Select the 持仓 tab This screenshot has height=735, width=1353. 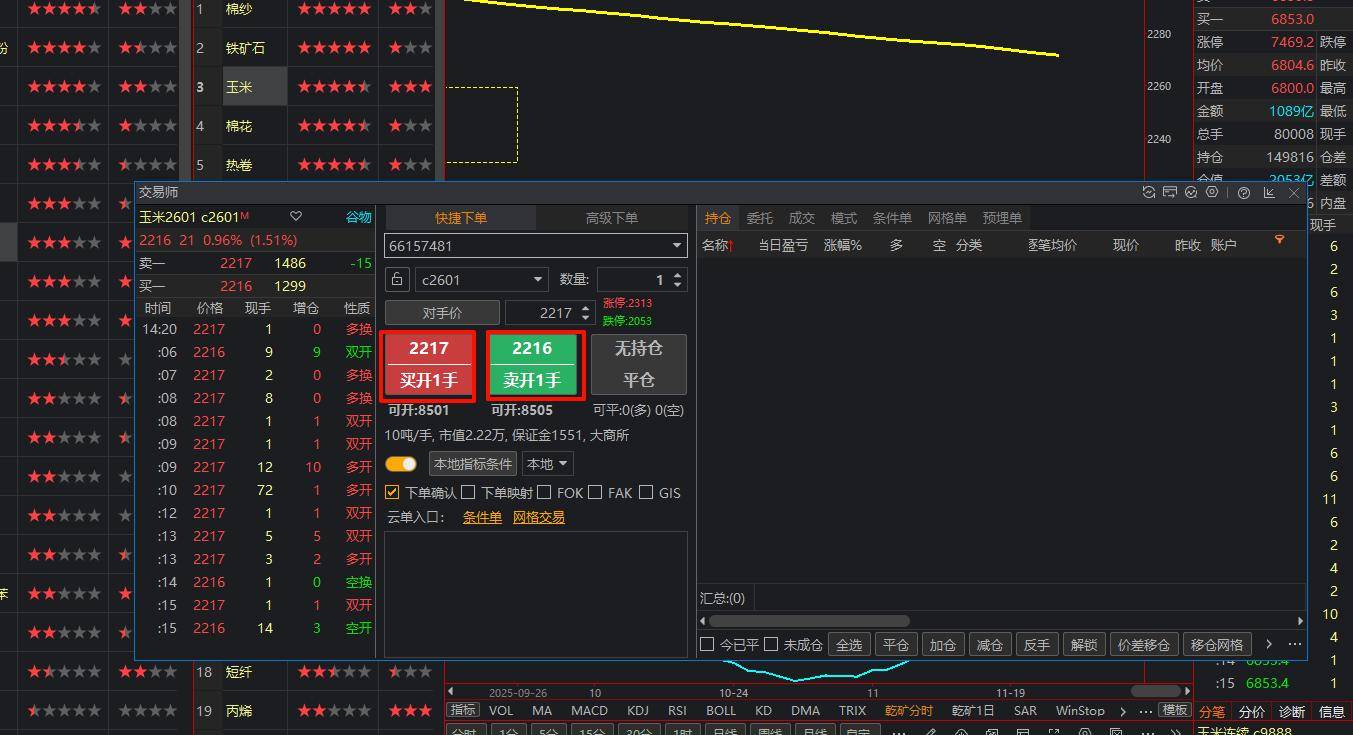[x=718, y=218]
